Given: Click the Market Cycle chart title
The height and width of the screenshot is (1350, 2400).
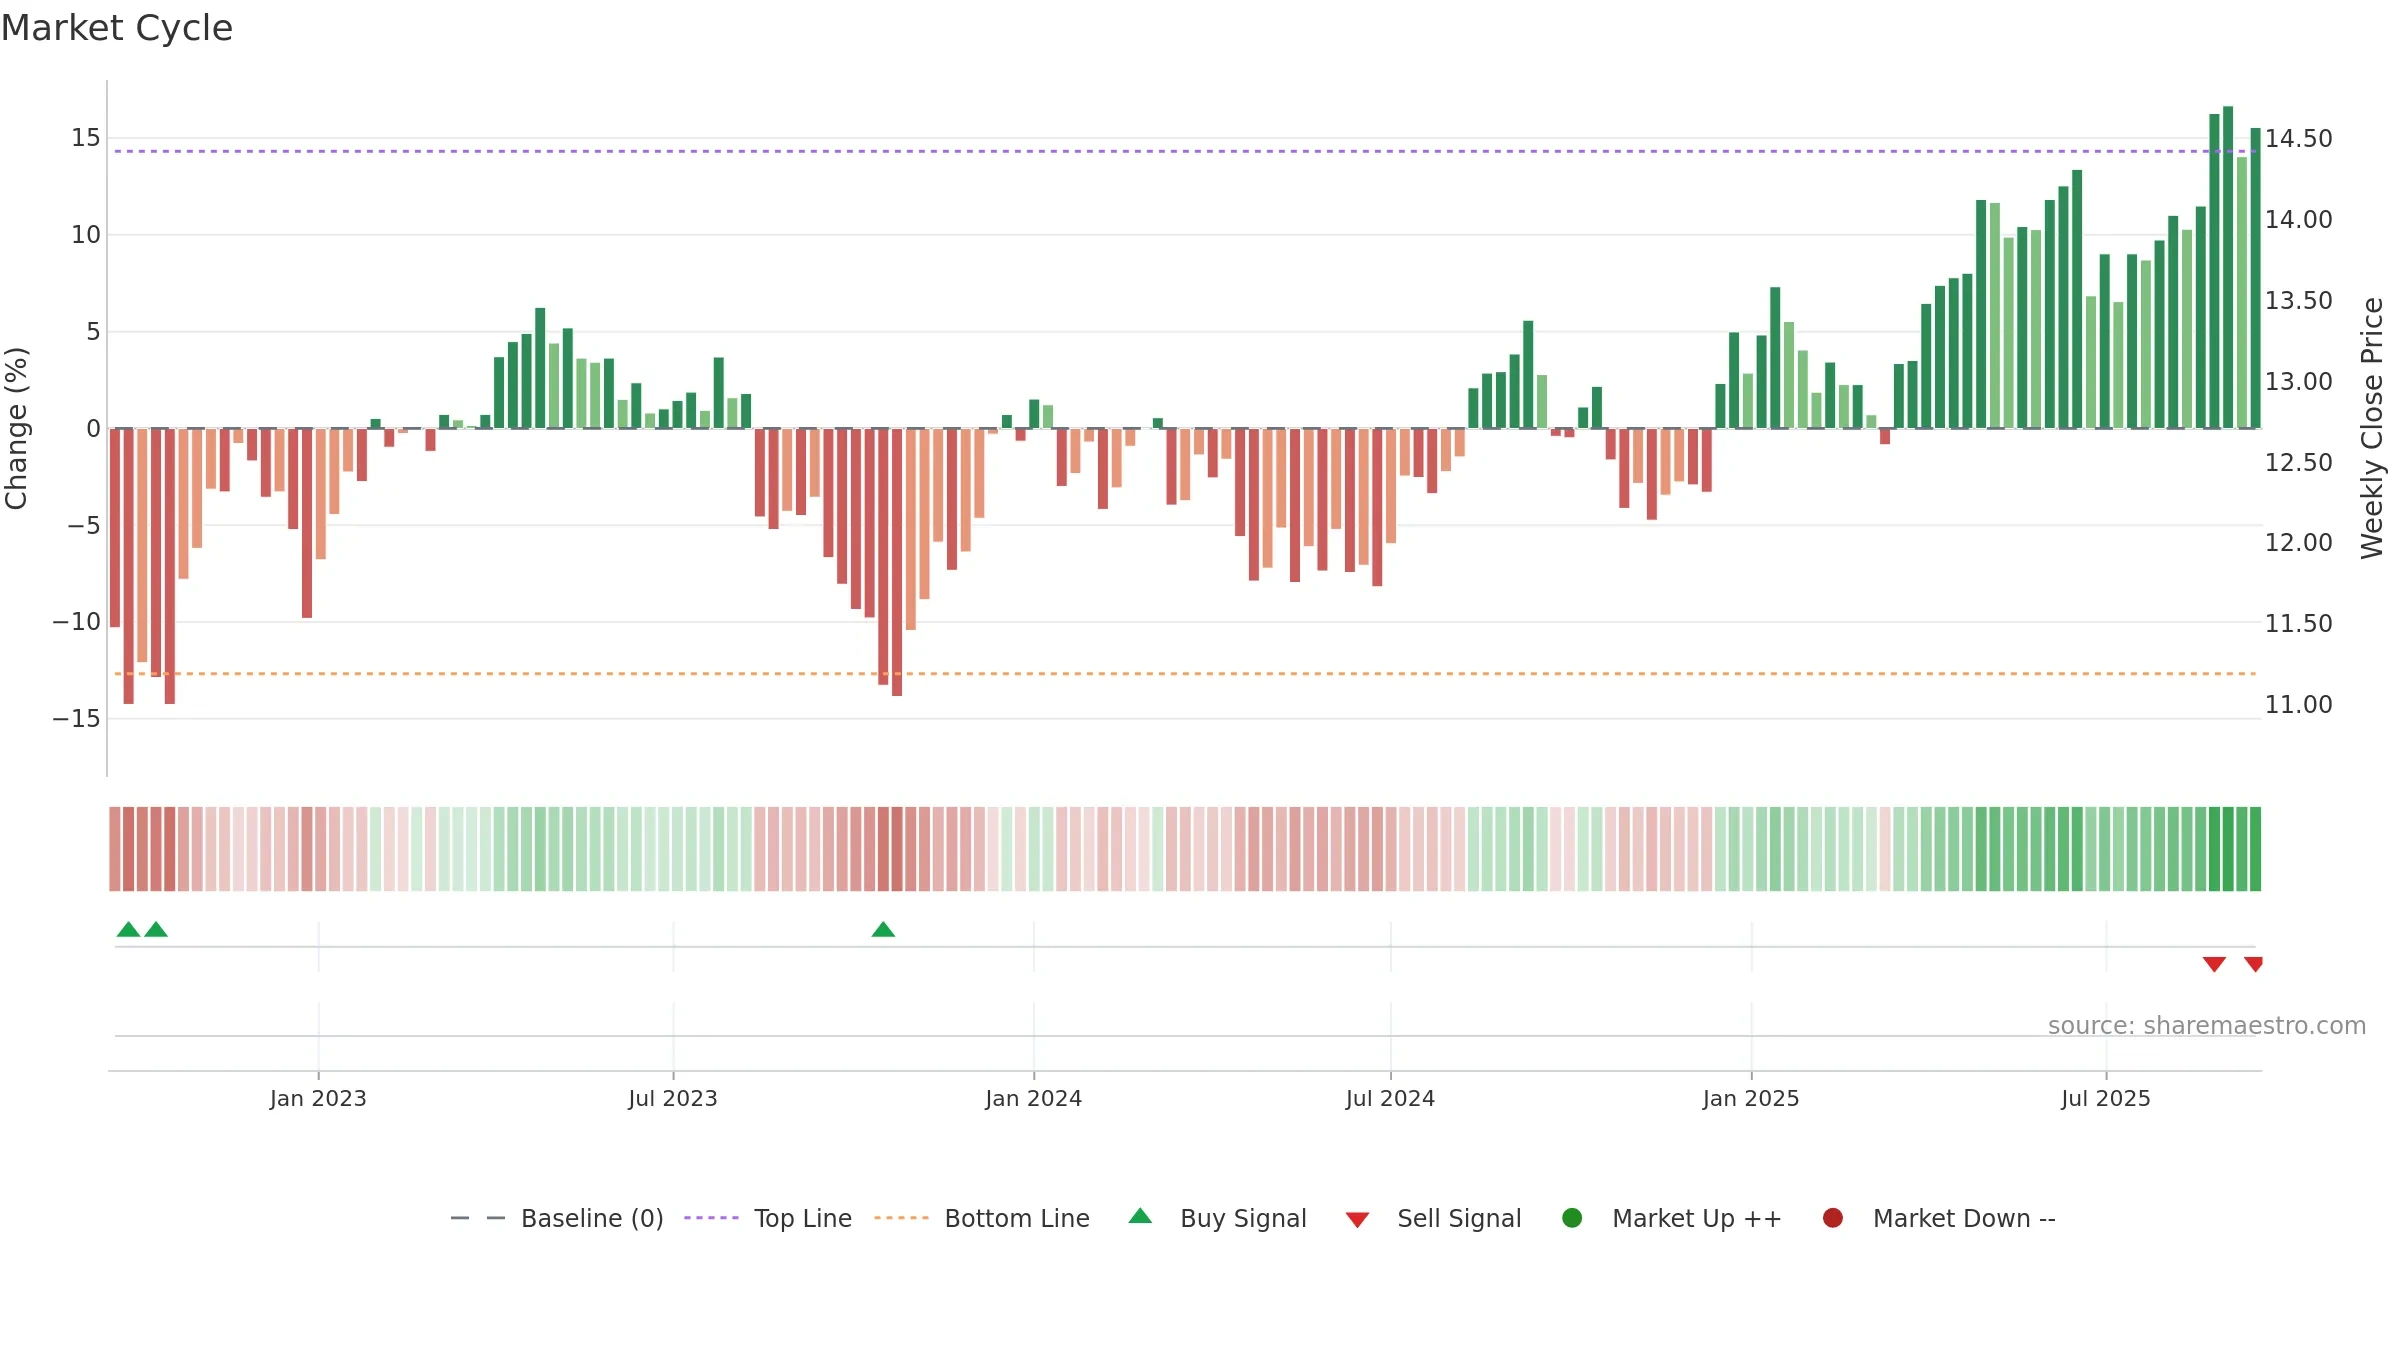Looking at the screenshot, I should pos(117,28).
